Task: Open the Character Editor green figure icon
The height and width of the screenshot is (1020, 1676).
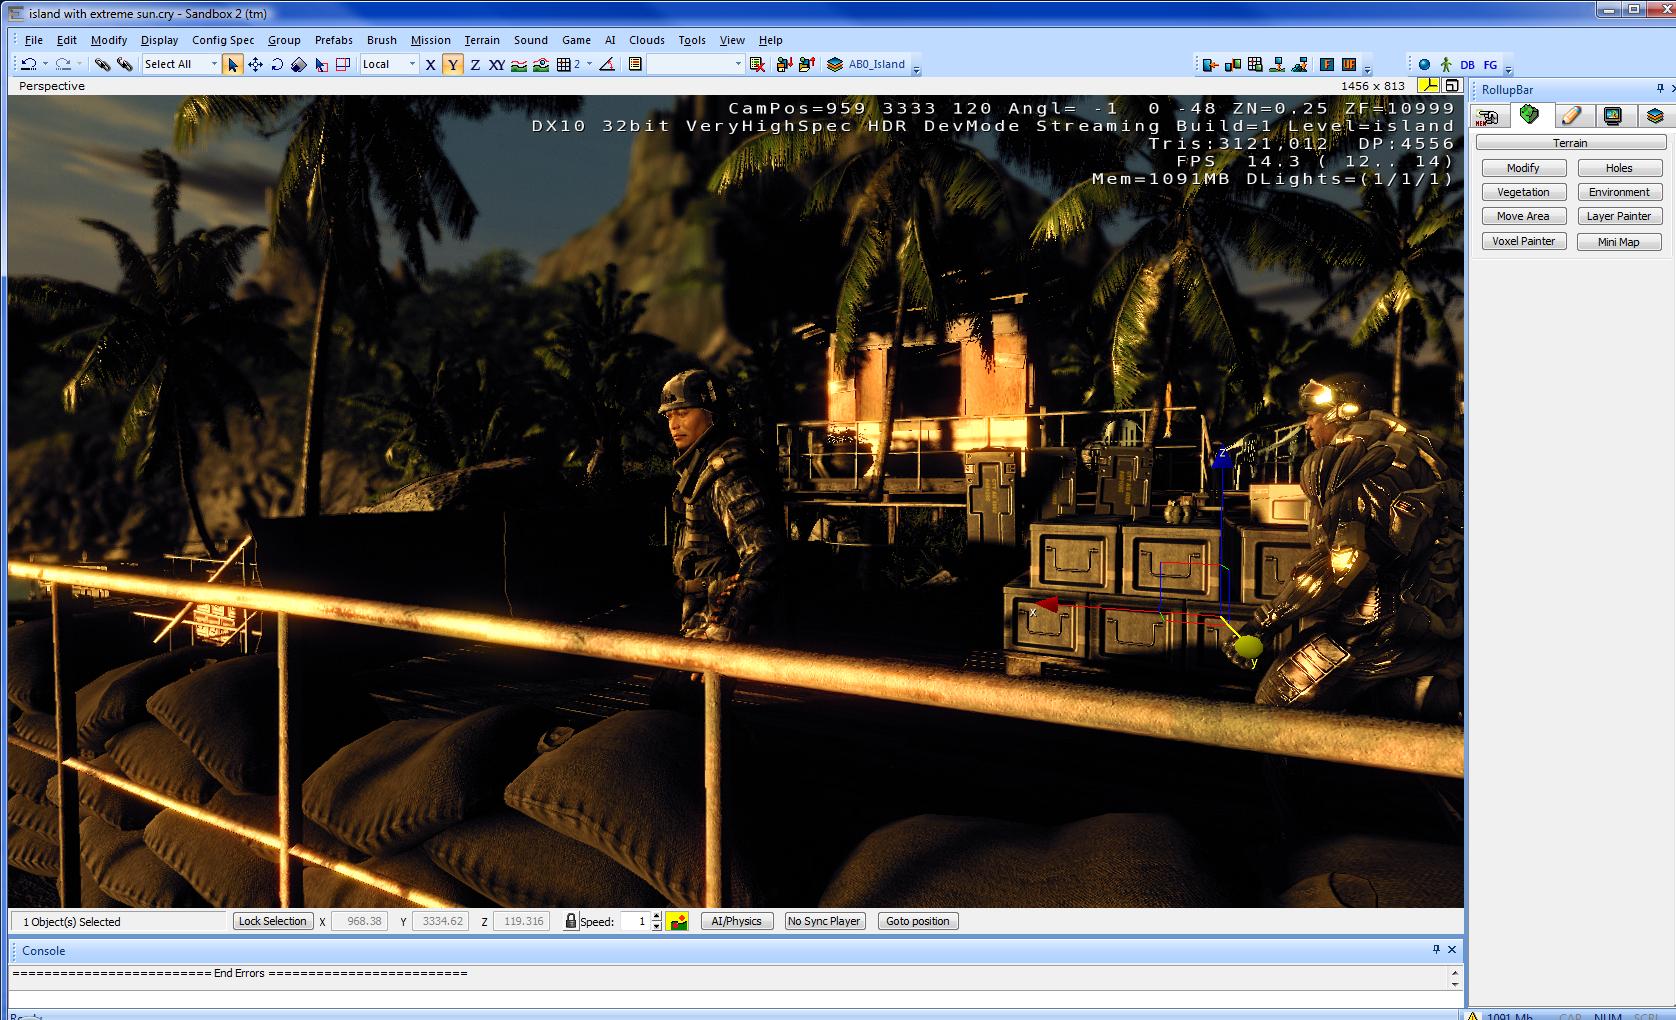Action: point(1446,64)
